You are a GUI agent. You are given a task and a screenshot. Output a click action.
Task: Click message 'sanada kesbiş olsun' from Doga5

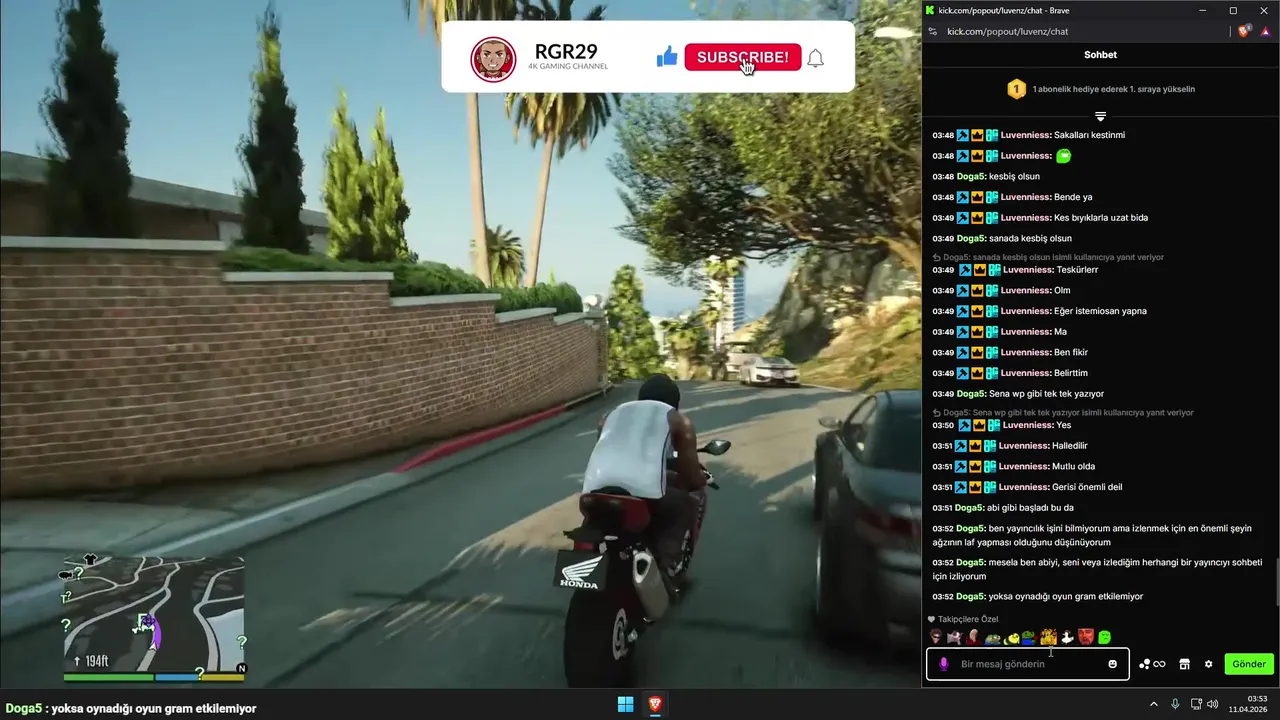click(x=1030, y=239)
